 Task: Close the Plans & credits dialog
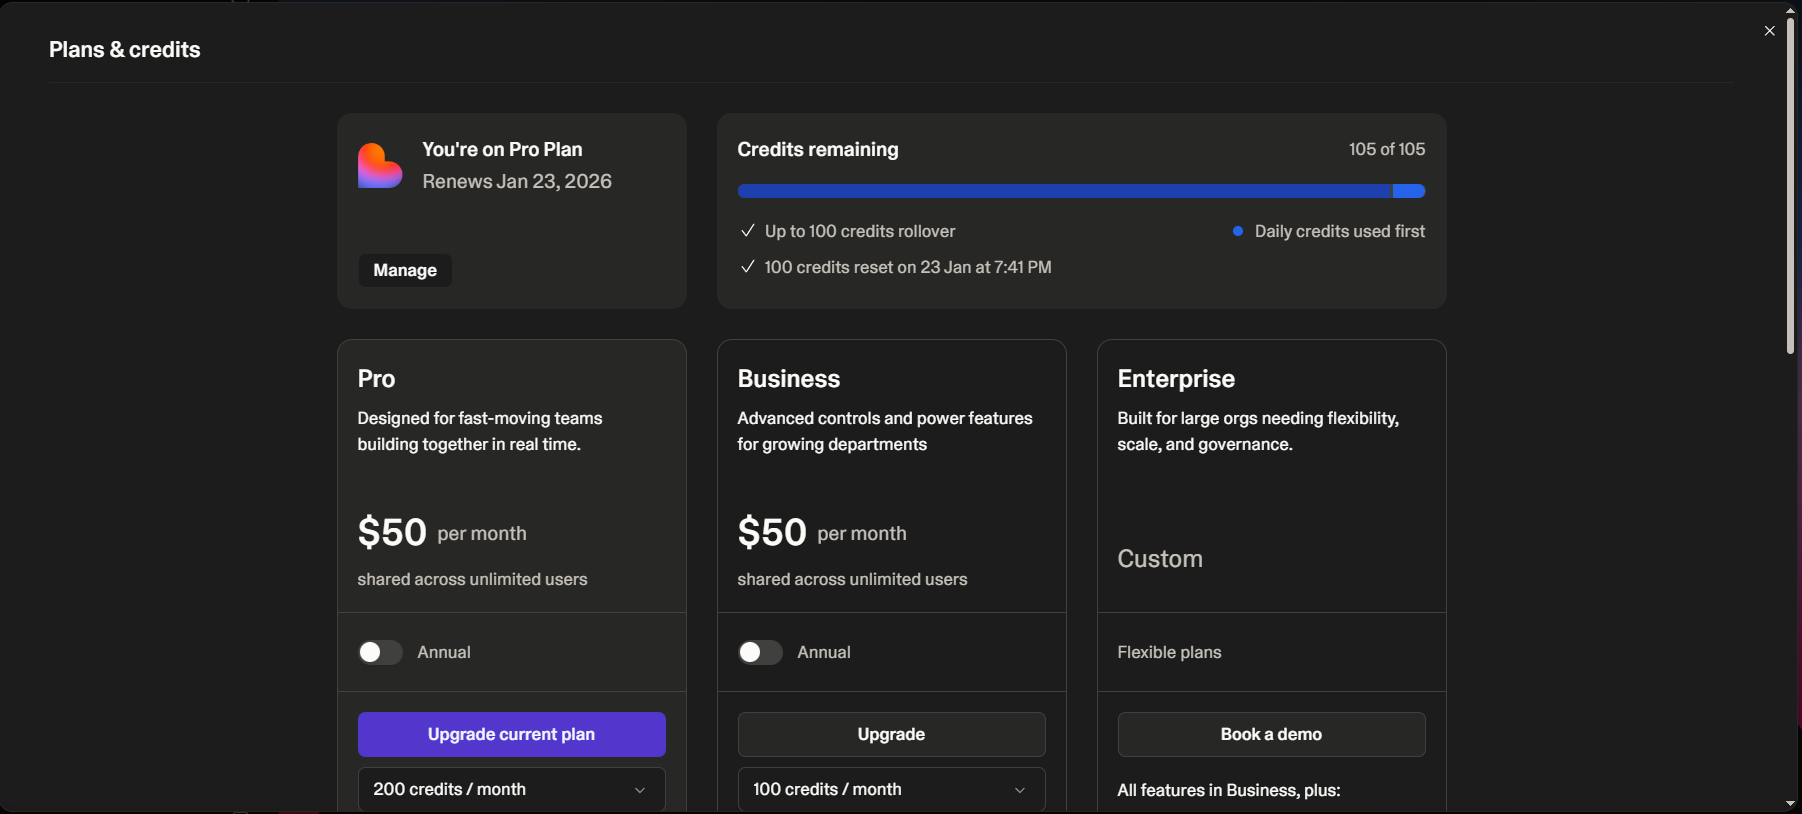tap(1769, 31)
